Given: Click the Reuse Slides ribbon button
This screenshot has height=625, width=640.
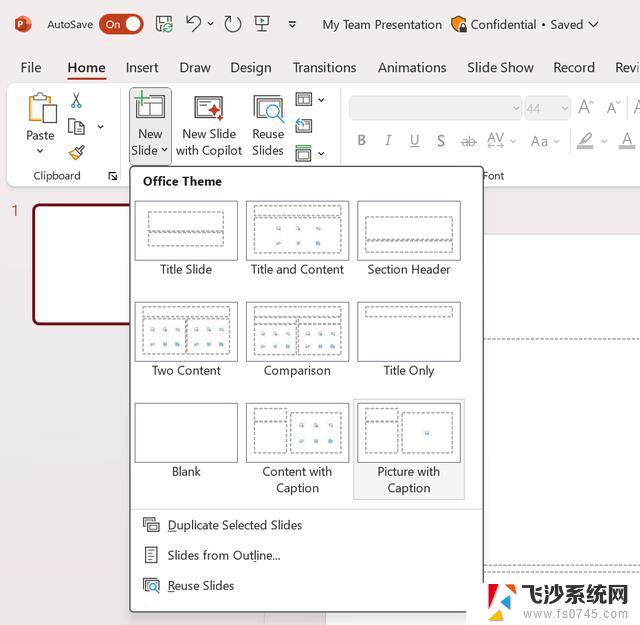Looking at the screenshot, I should click(268, 126).
